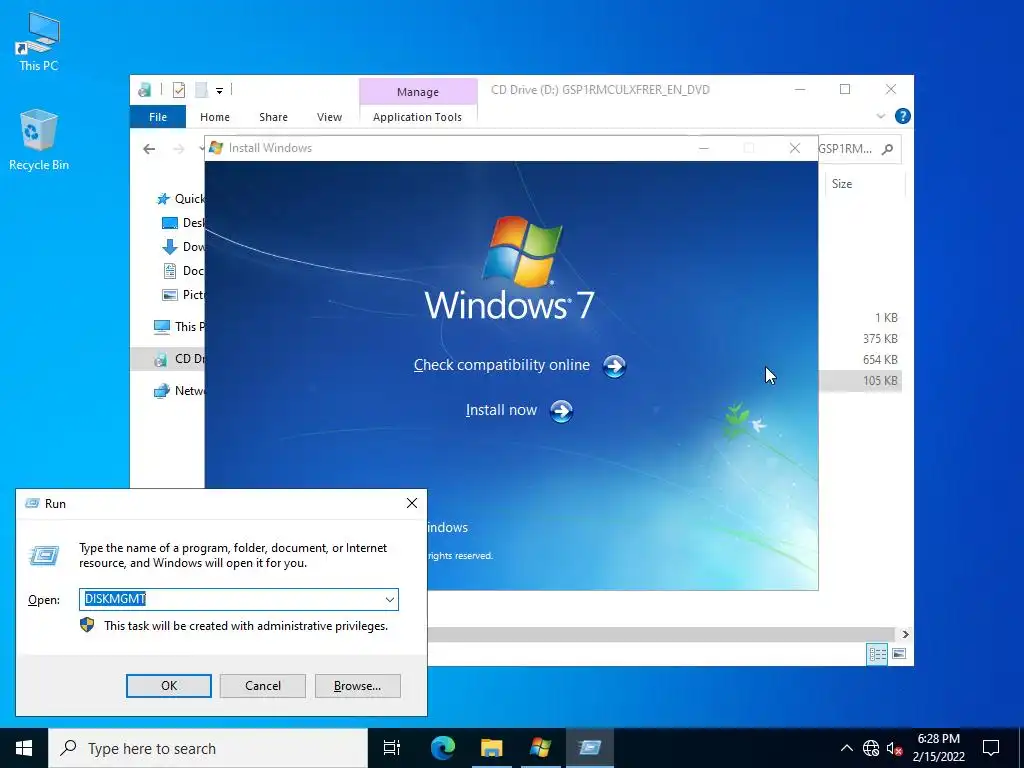Viewport: 1024px width, 768px height.
Task: Open File Explorer from the taskbar
Action: [492, 748]
